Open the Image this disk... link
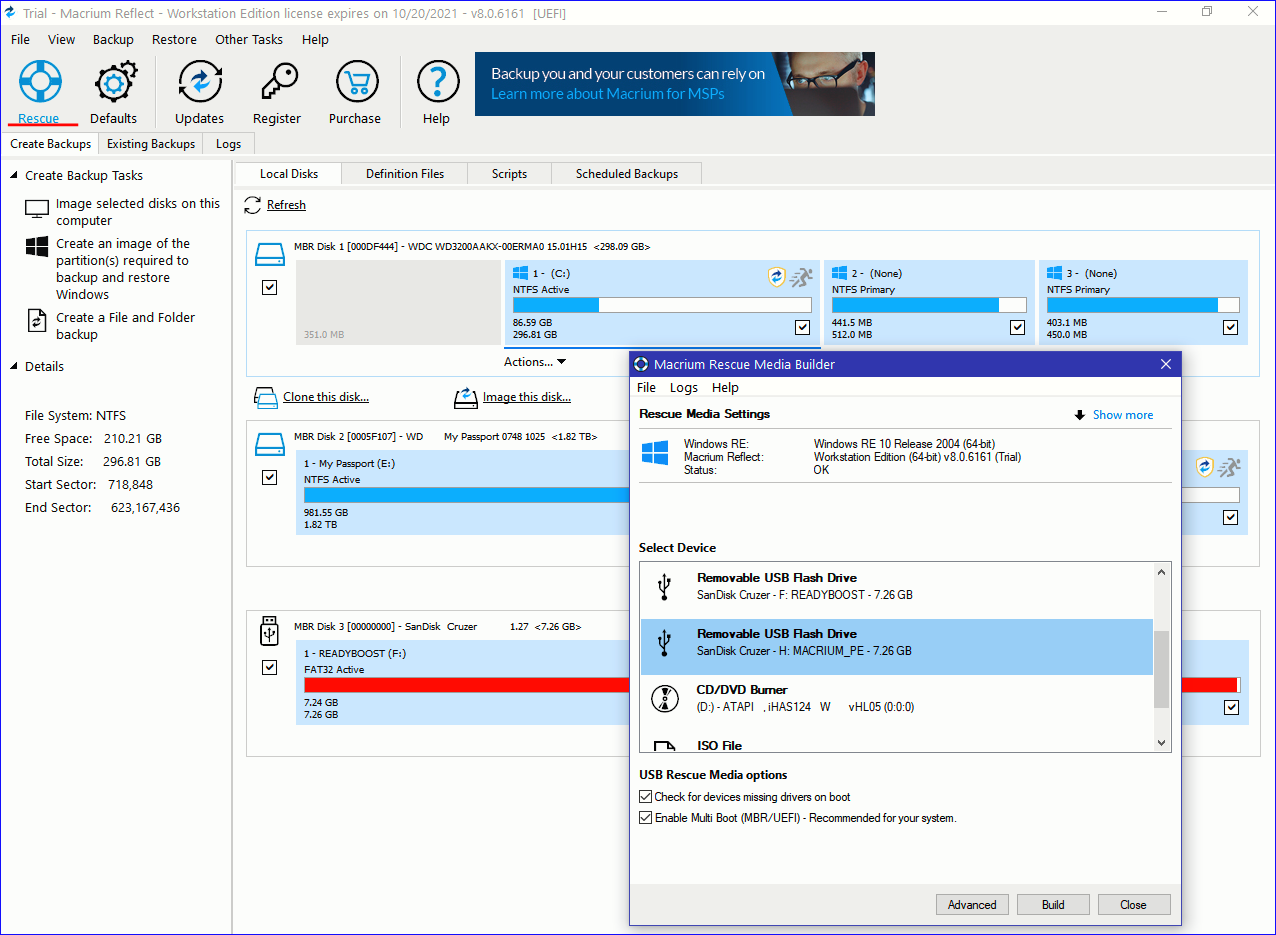 click(x=527, y=397)
